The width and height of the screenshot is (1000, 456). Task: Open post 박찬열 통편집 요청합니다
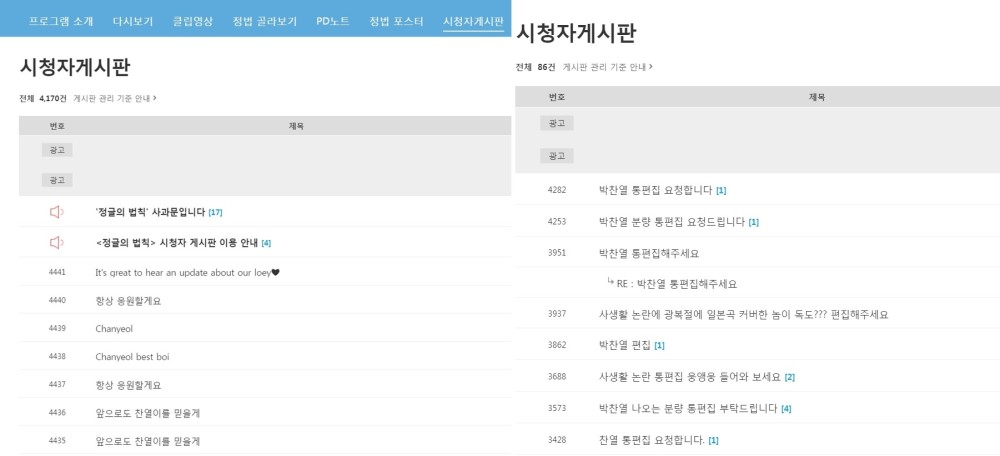coord(656,189)
